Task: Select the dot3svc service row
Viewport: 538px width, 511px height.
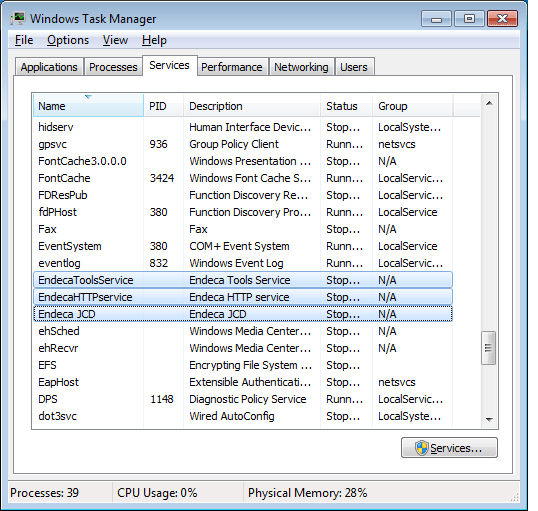Action: coord(243,416)
